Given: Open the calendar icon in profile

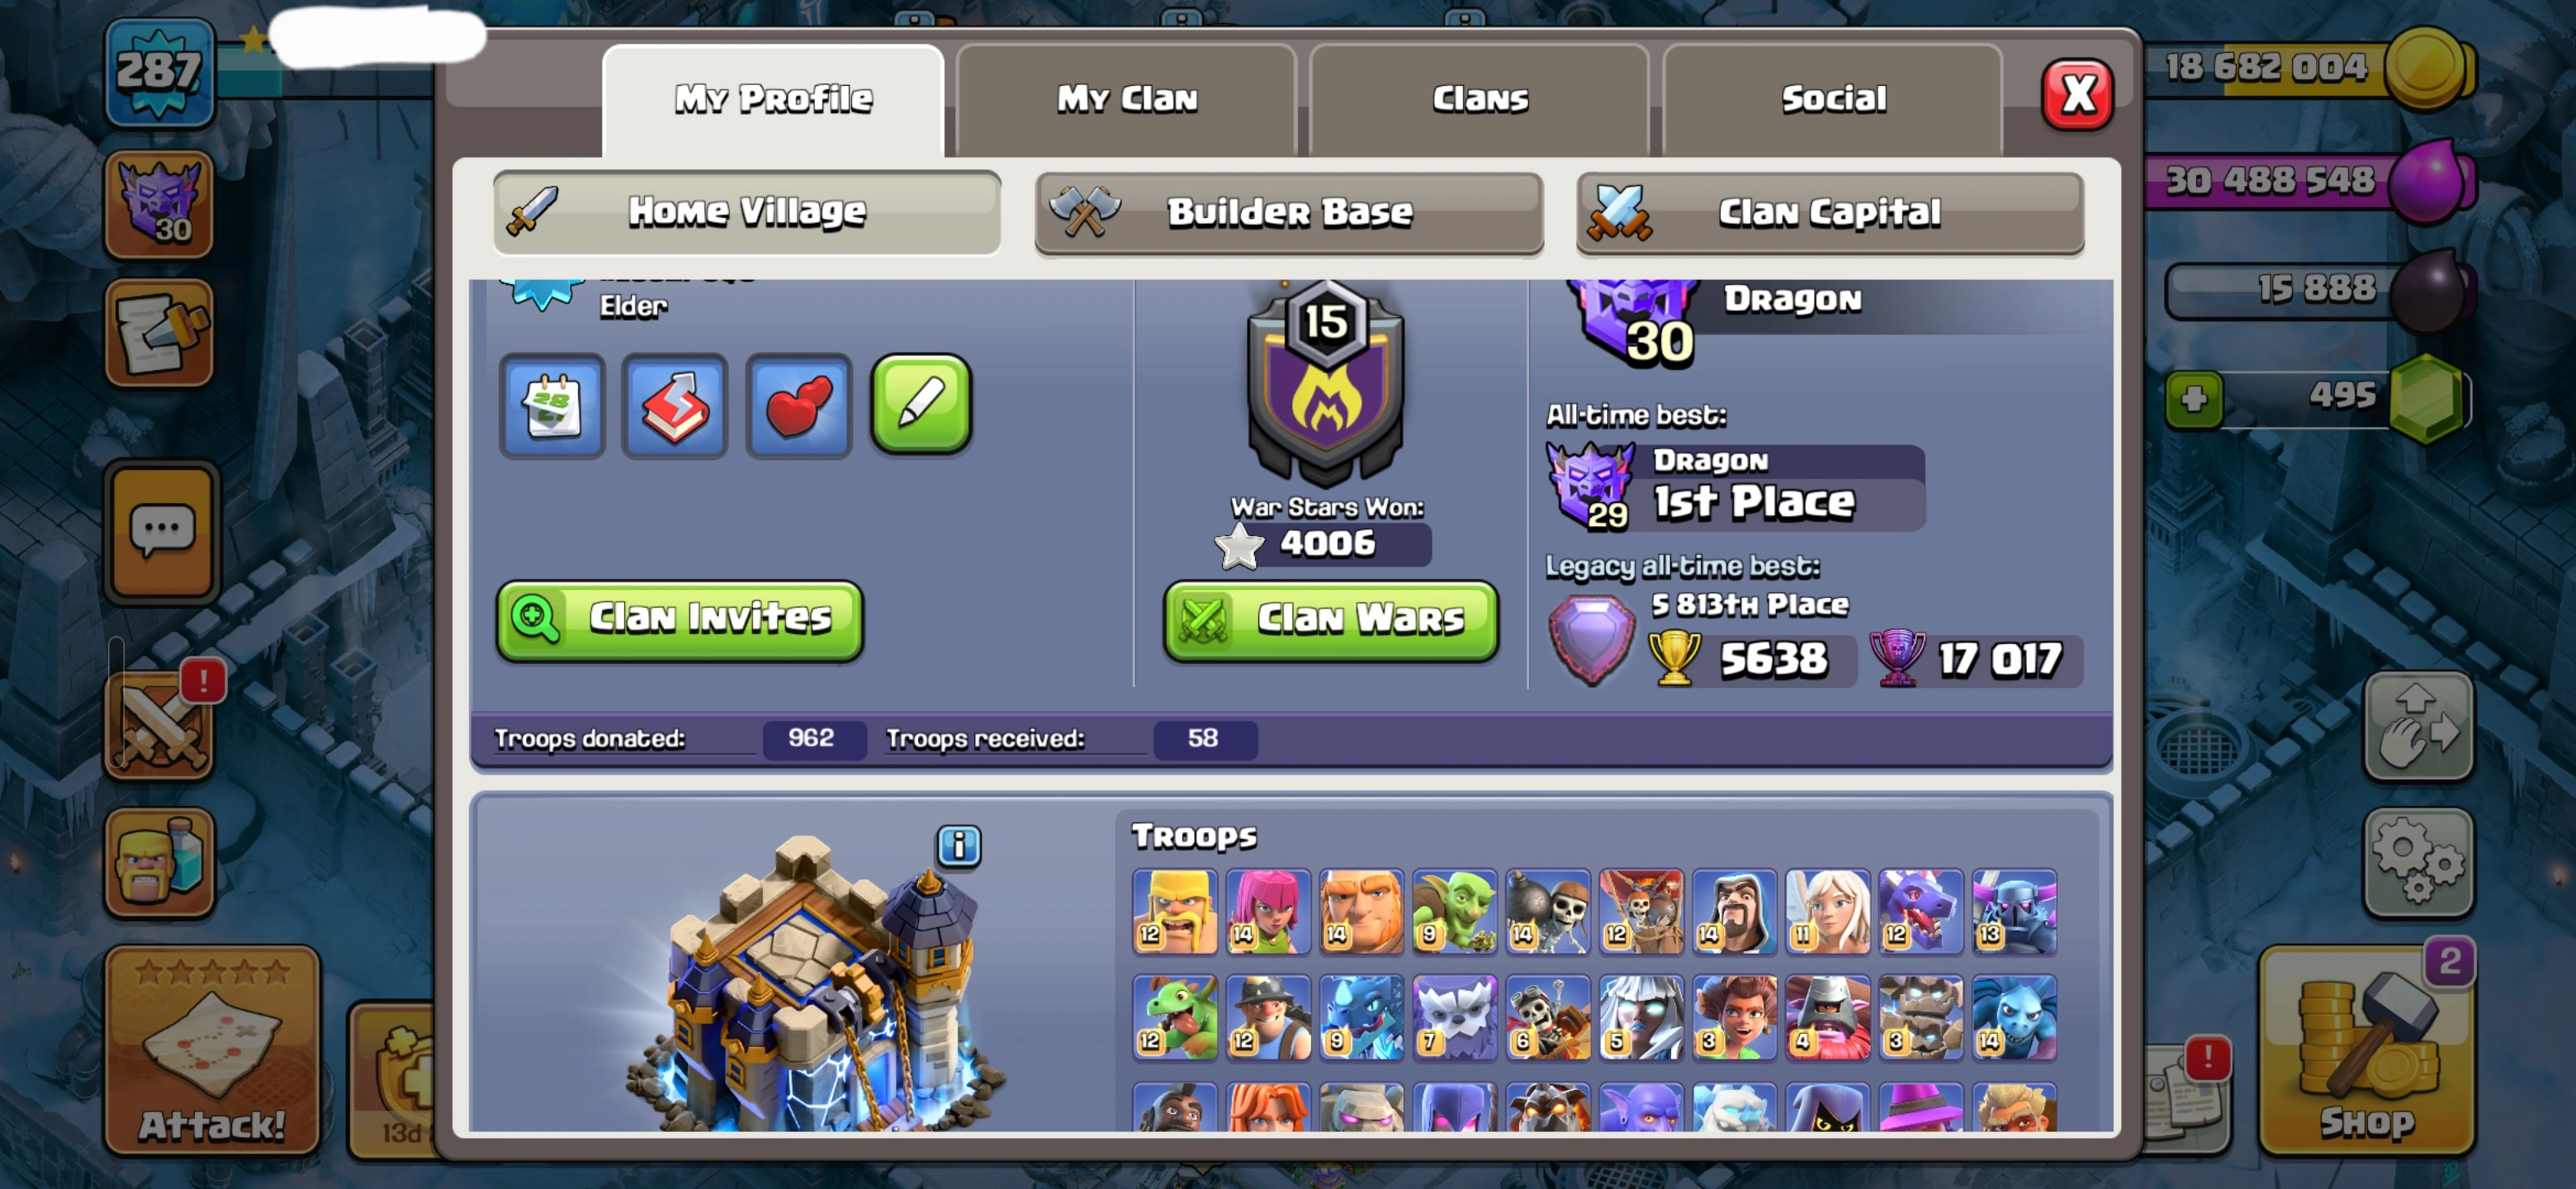Looking at the screenshot, I should (552, 406).
